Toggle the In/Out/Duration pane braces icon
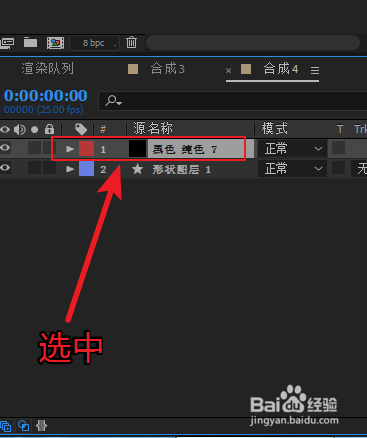 (42, 426)
